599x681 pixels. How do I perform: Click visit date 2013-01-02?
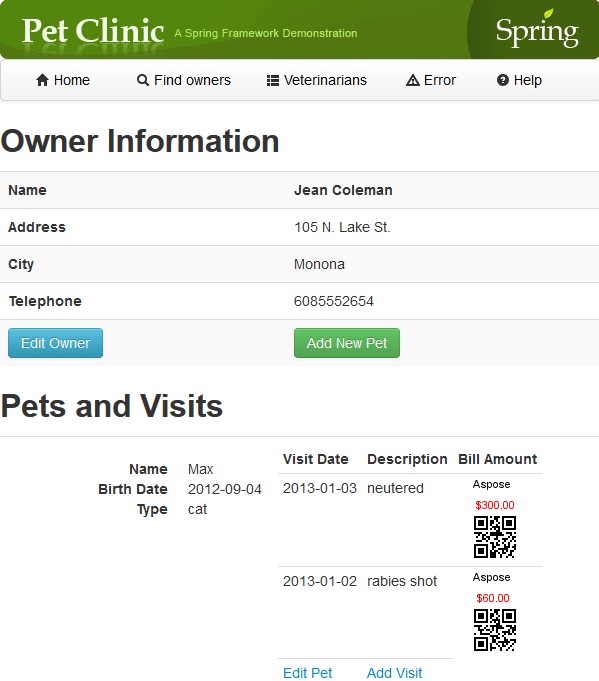tap(320, 581)
